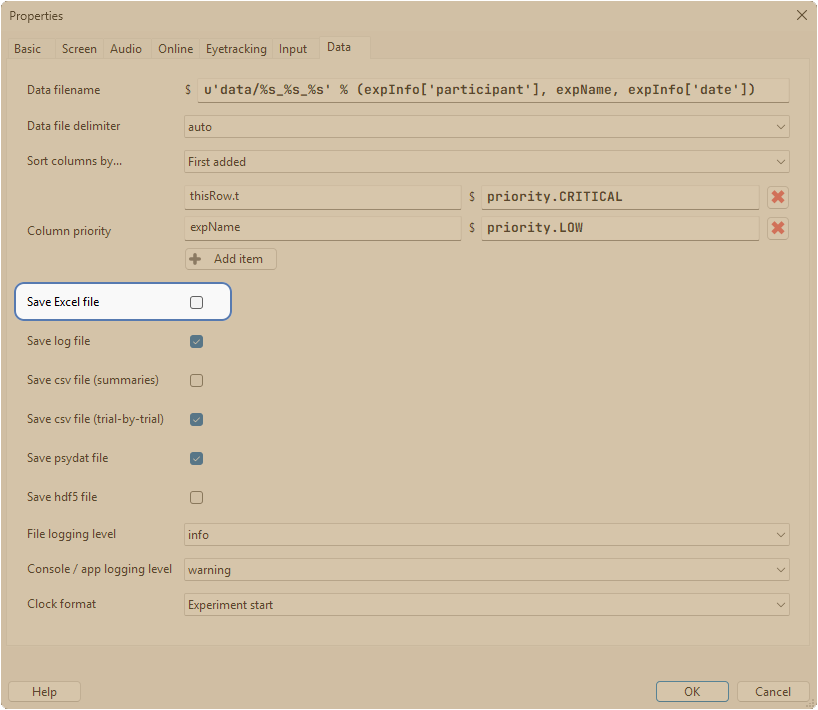The height and width of the screenshot is (710, 818).
Task: Open the Eyetracking tab
Action: 236,49
